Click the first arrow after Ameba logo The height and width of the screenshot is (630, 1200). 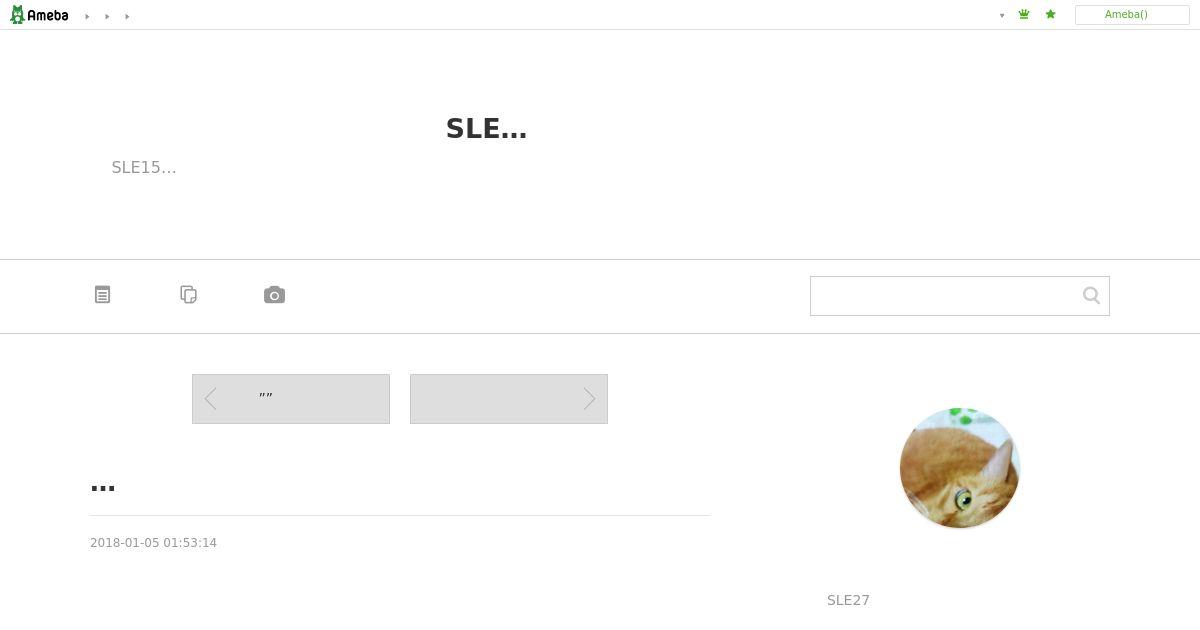(x=87, y=16)
